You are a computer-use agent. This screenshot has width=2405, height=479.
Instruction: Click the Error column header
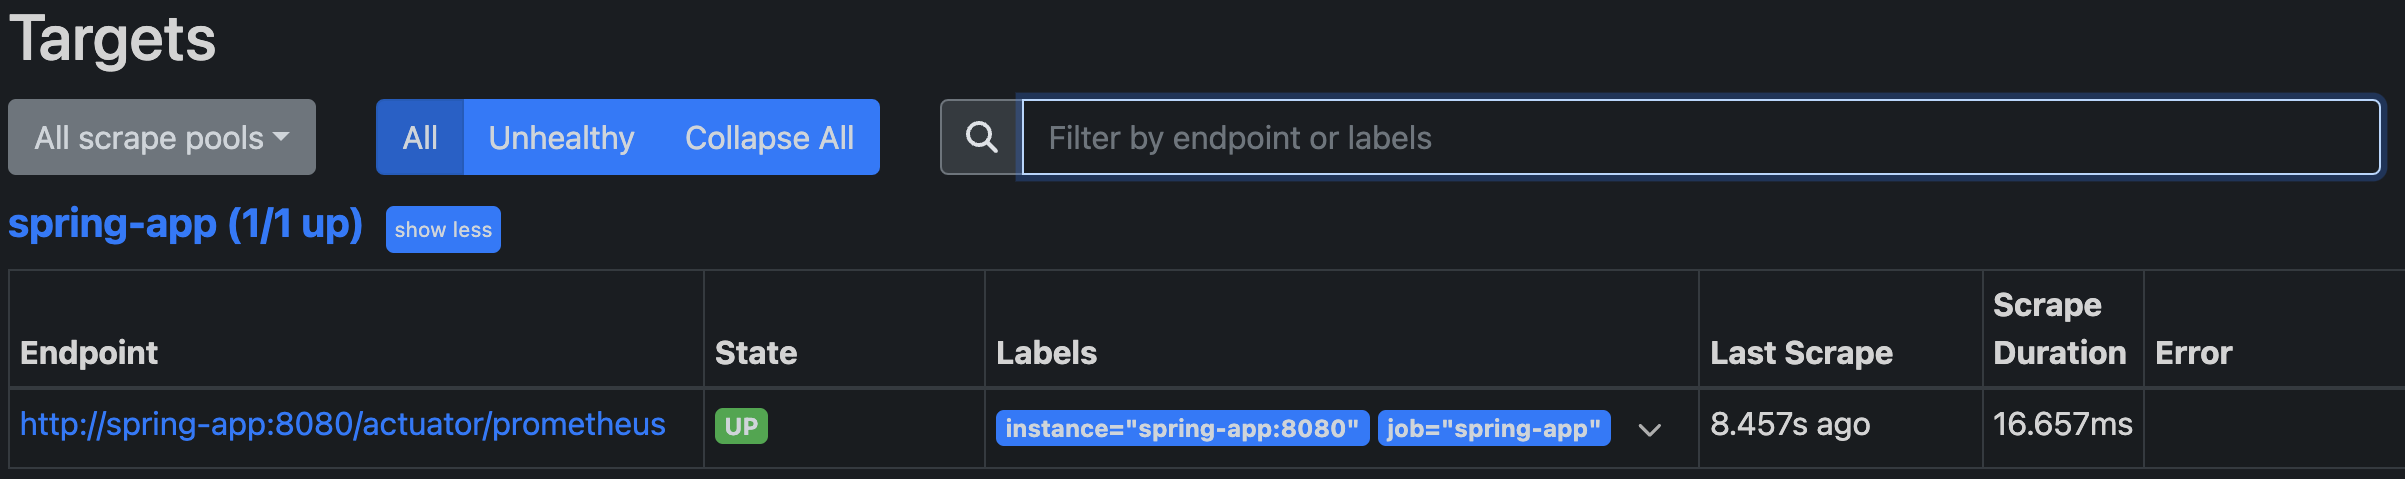coord(2193,353)
